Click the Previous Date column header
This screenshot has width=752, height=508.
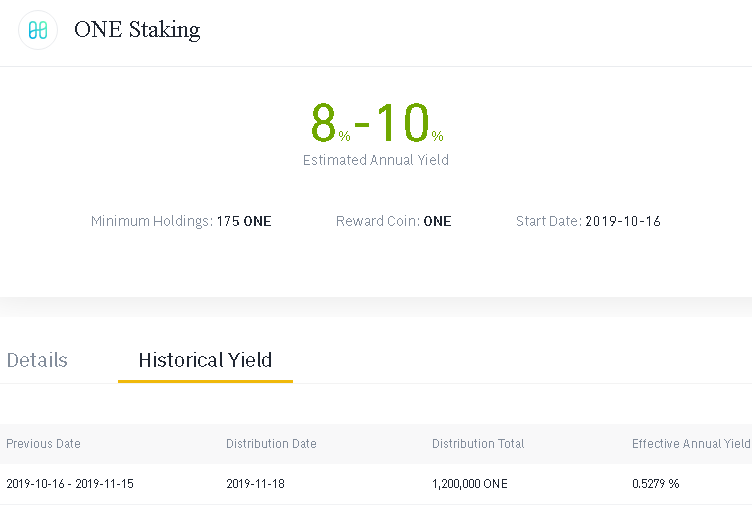pyautogui.click(x=43, y=443)
